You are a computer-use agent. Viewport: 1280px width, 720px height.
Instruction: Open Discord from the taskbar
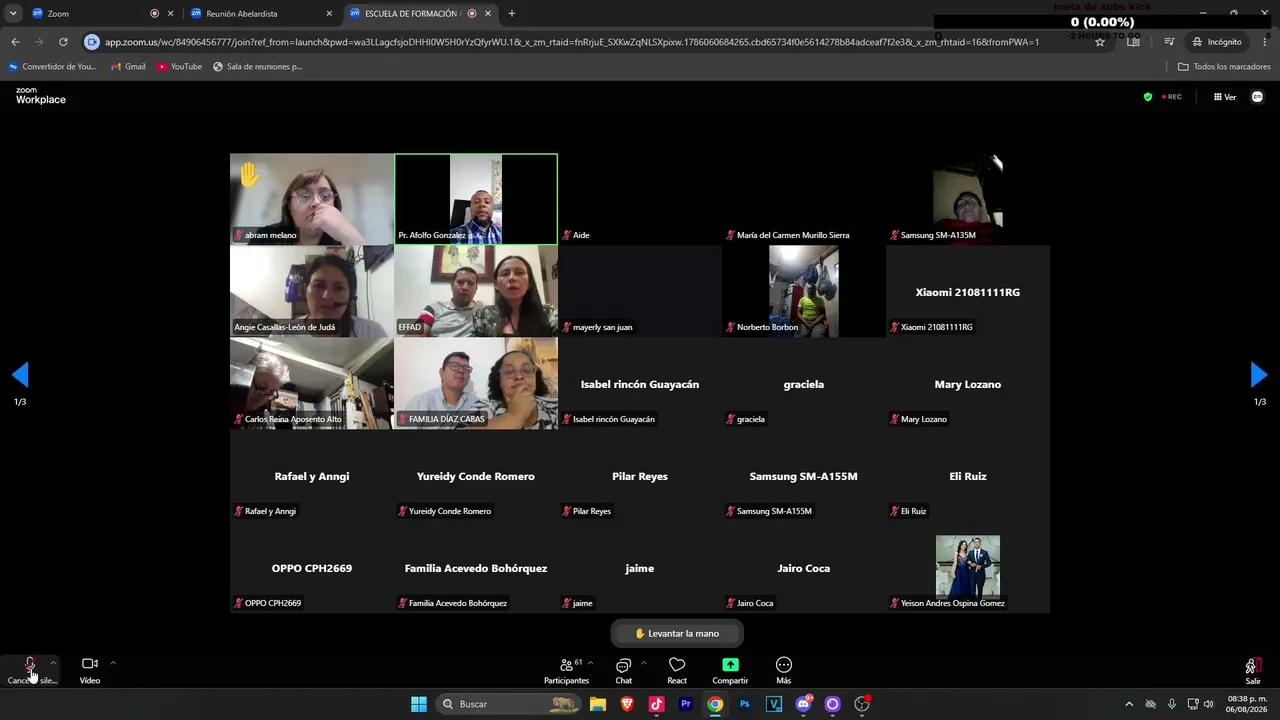(x=803, y=704)
